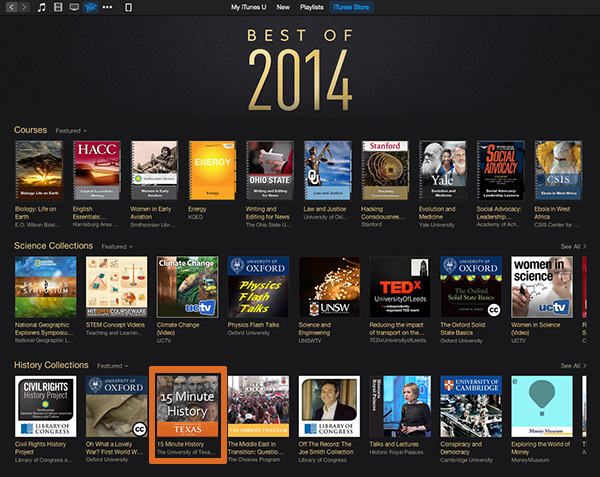Viewport: 600px width, 477px height.
Task: Open the TV Shows library icon
Action: (74, 7)
